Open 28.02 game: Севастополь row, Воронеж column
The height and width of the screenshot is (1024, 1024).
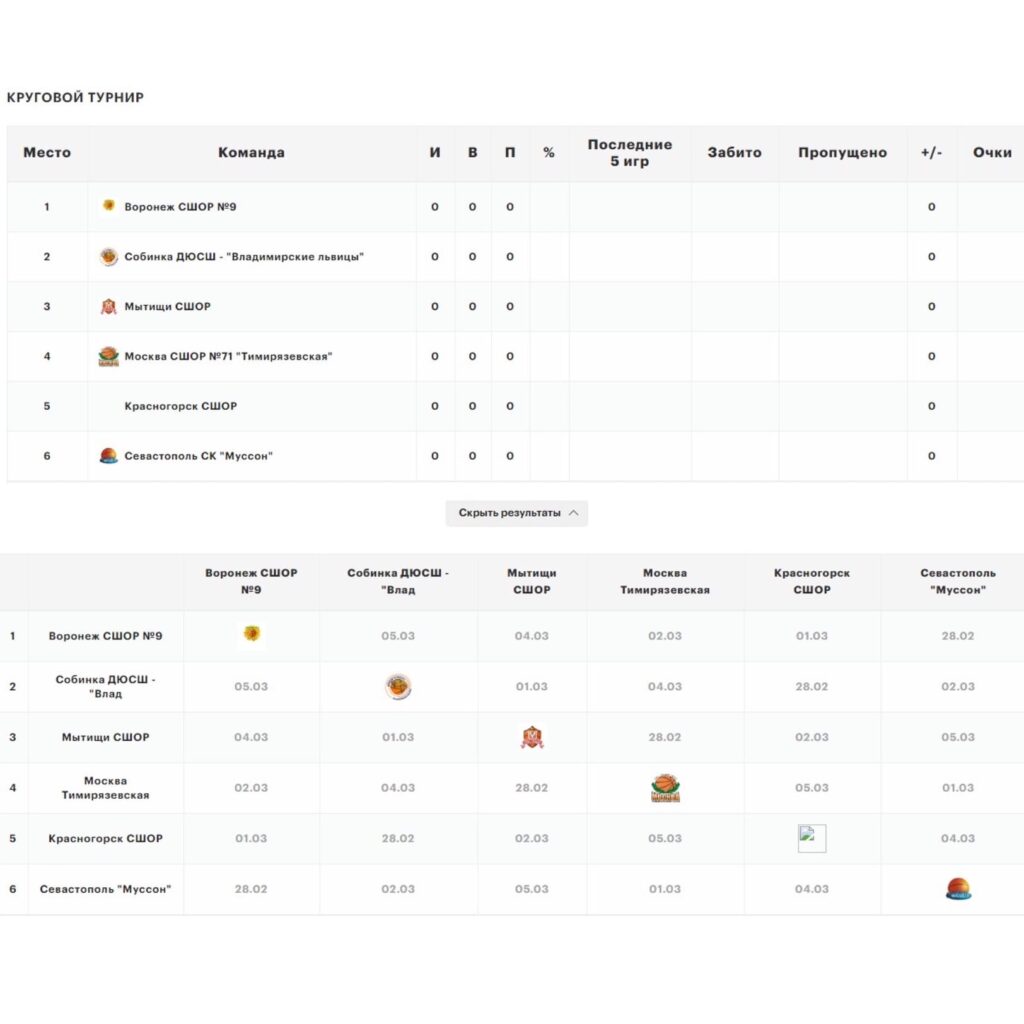pyautogui.click(x=251, y=889)
